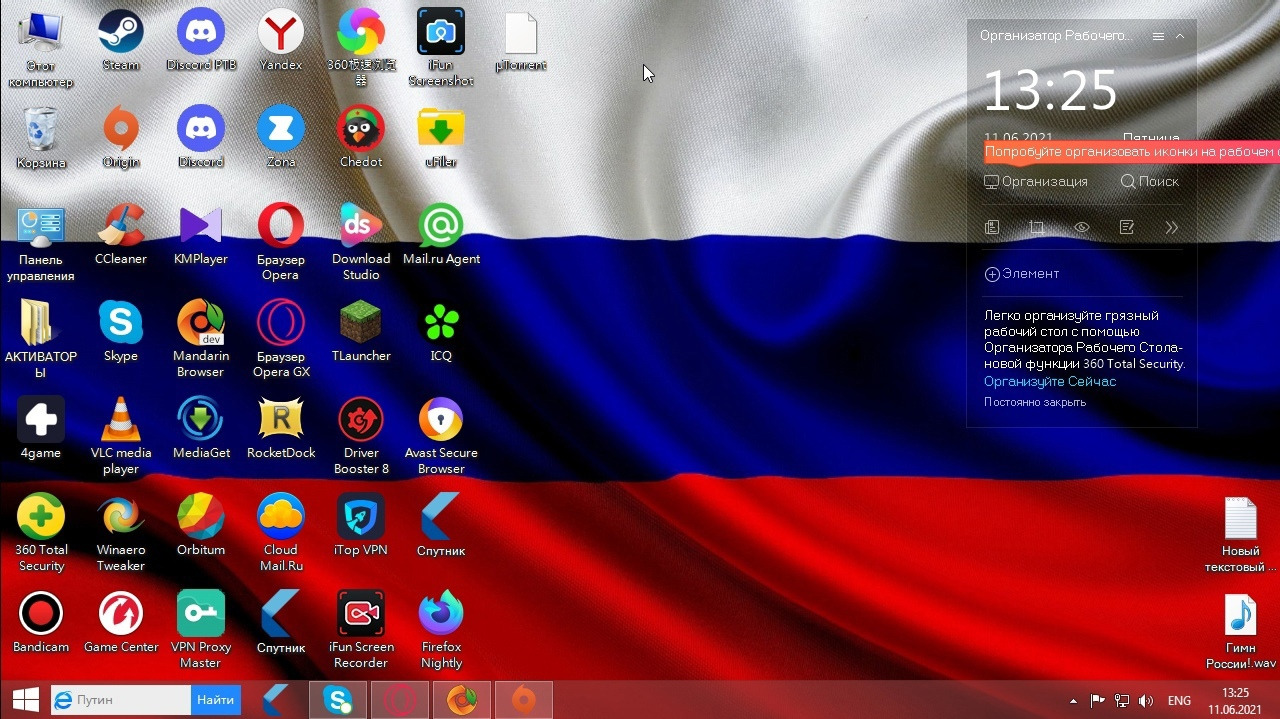Open the Steam desktop icon
The image size is (1280, 719).
(121, 41)
